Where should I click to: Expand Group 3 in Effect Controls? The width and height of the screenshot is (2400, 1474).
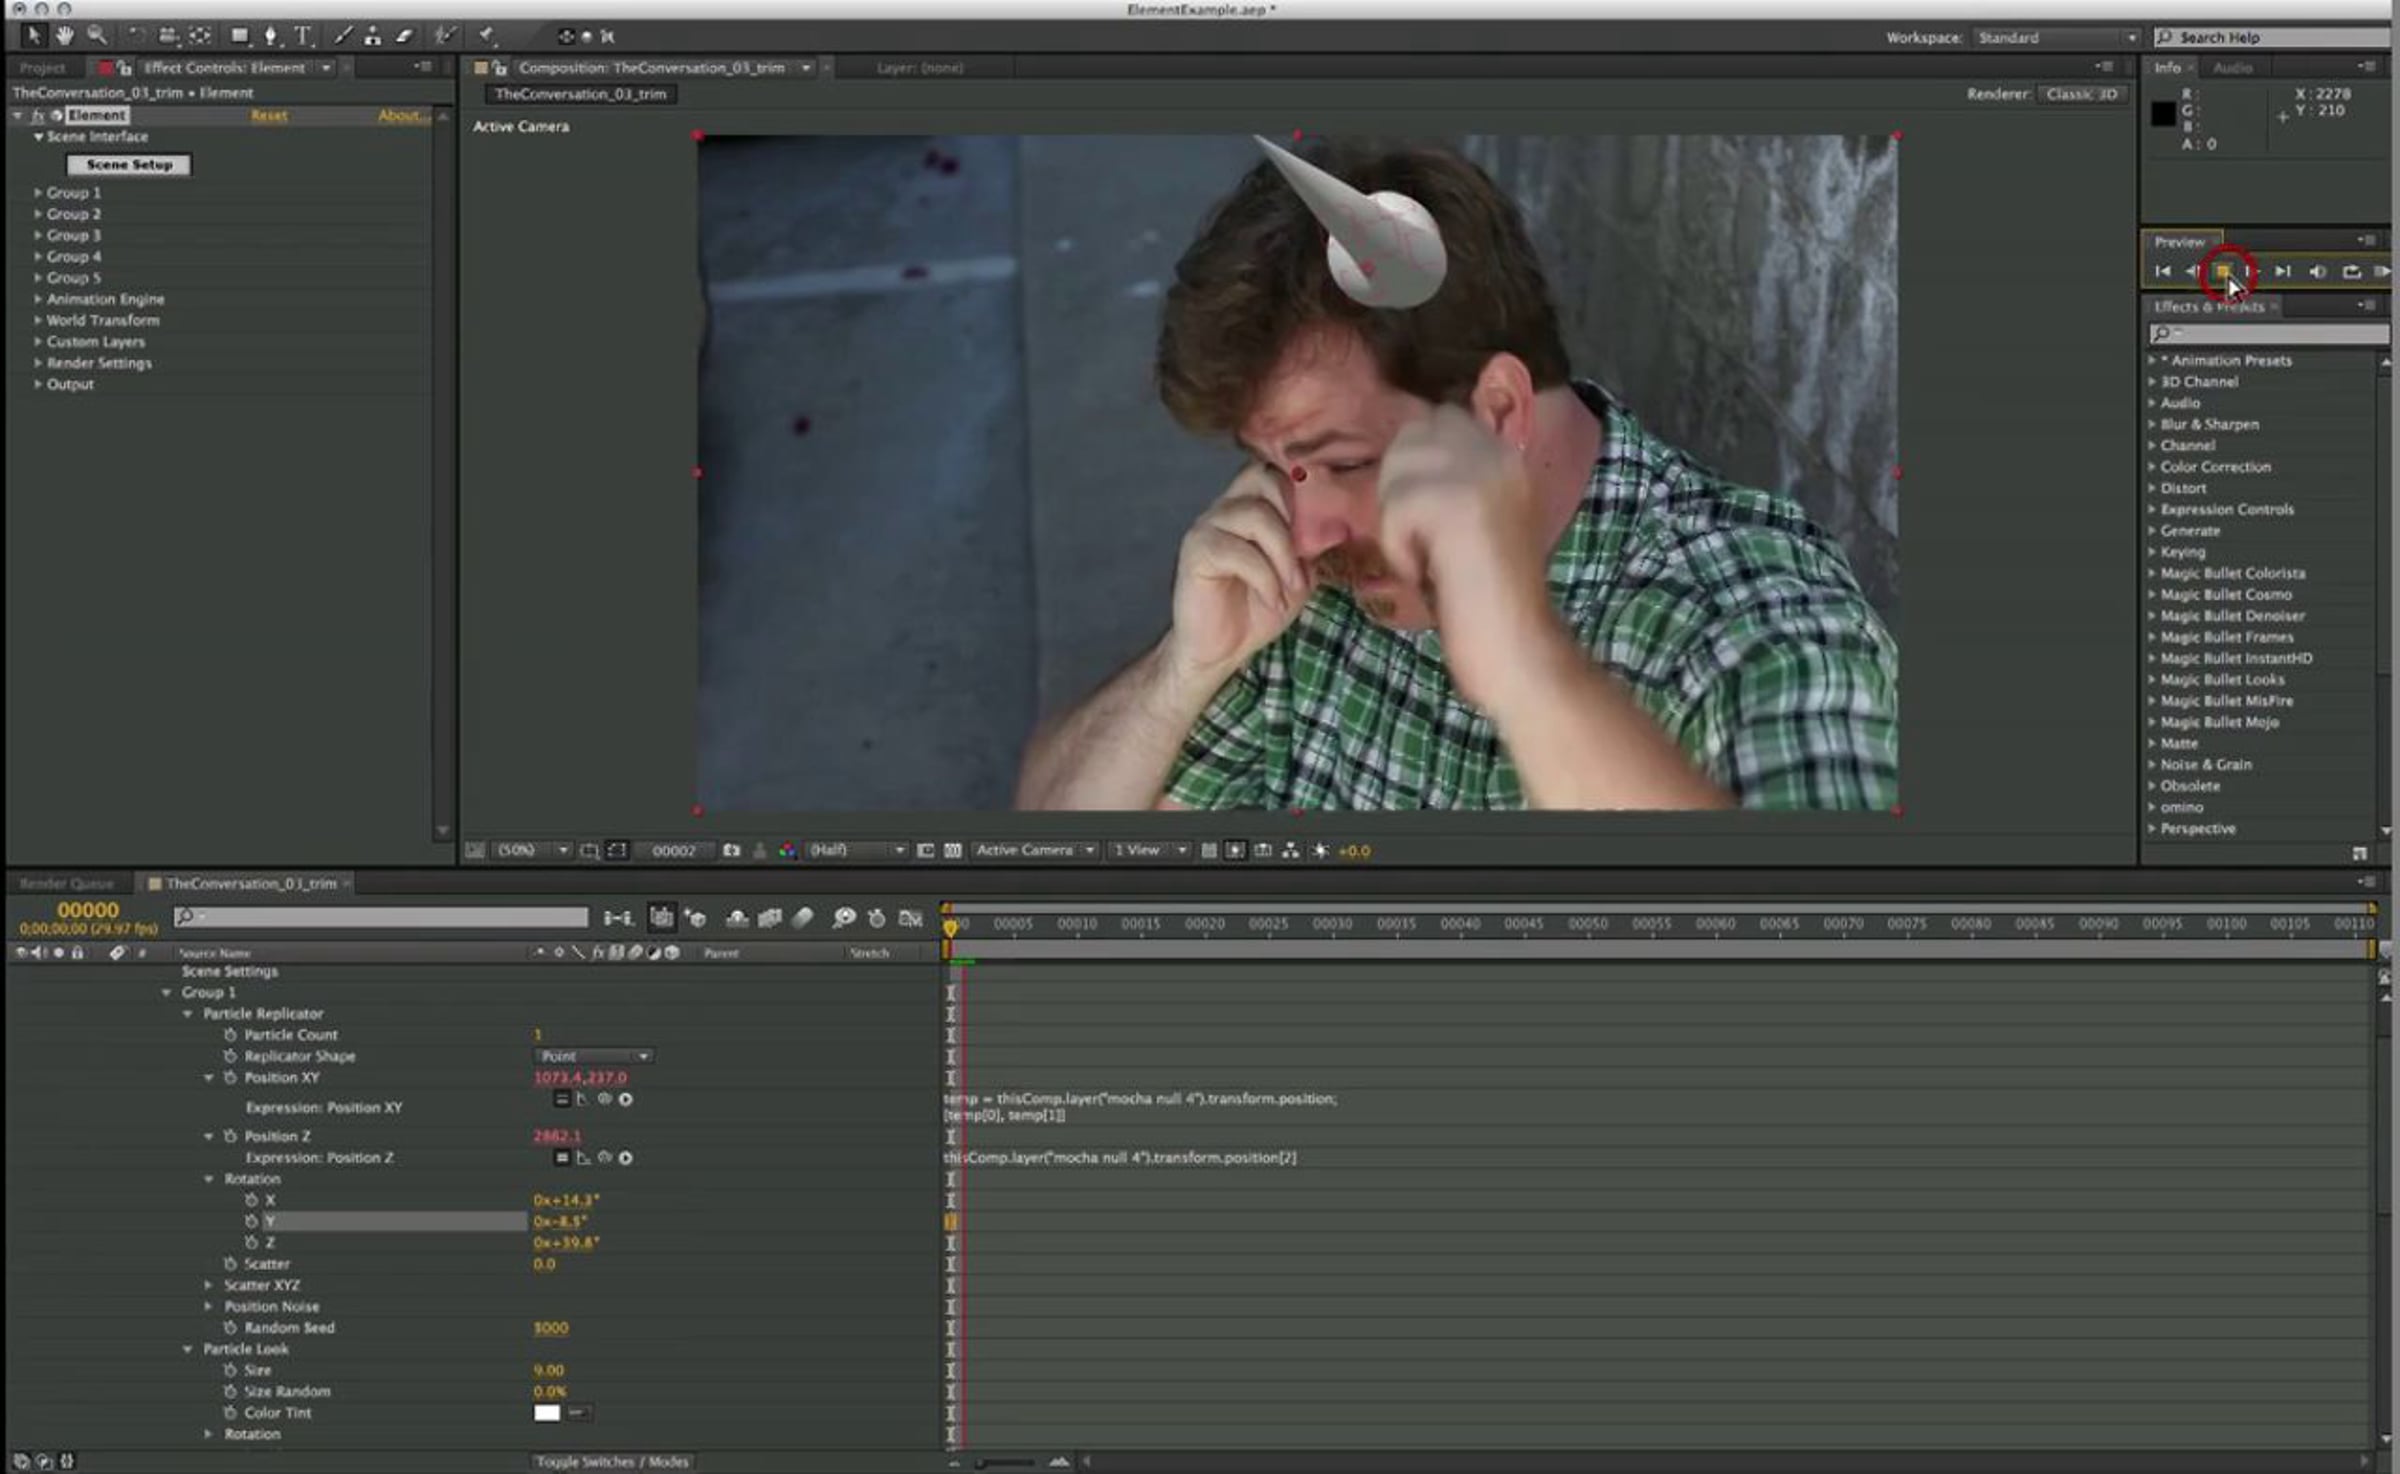tap(38, 235)
